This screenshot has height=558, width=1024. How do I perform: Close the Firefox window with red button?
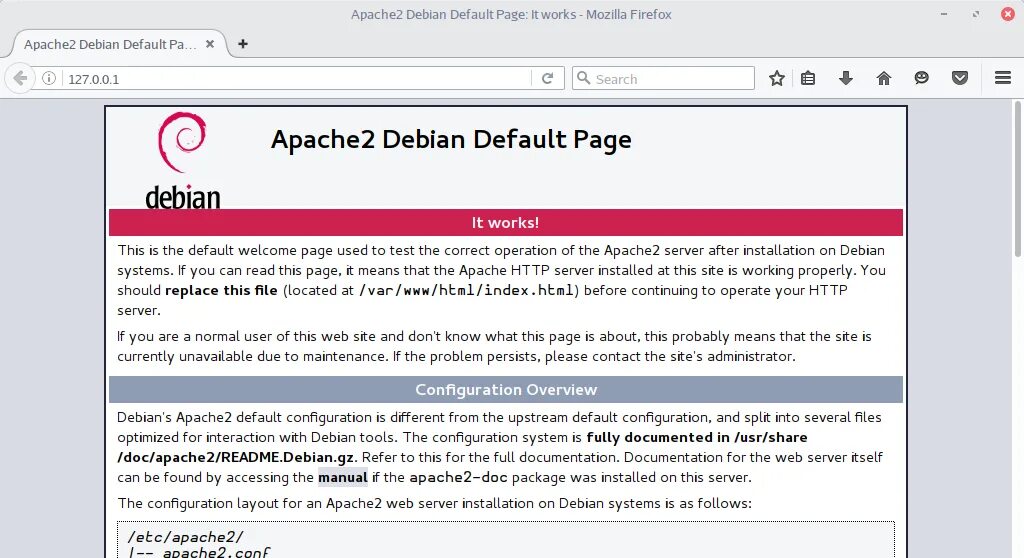click(x=1008, y=14)
